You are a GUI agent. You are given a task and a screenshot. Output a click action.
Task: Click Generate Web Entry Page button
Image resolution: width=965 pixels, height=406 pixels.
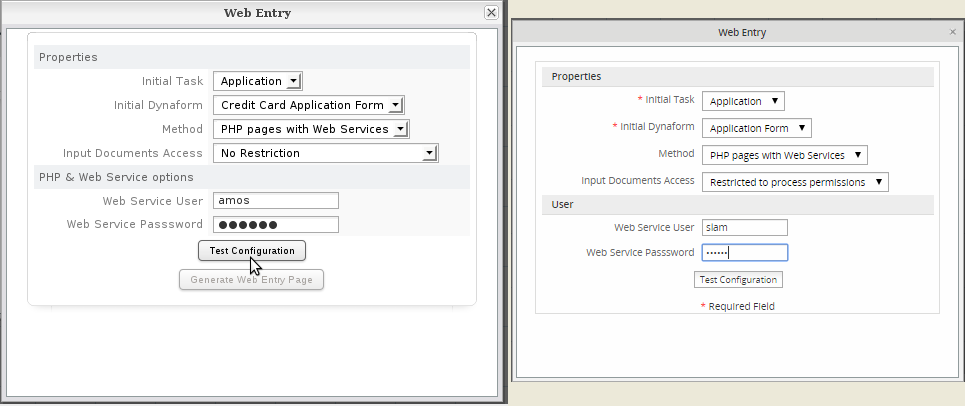point(251,280)
